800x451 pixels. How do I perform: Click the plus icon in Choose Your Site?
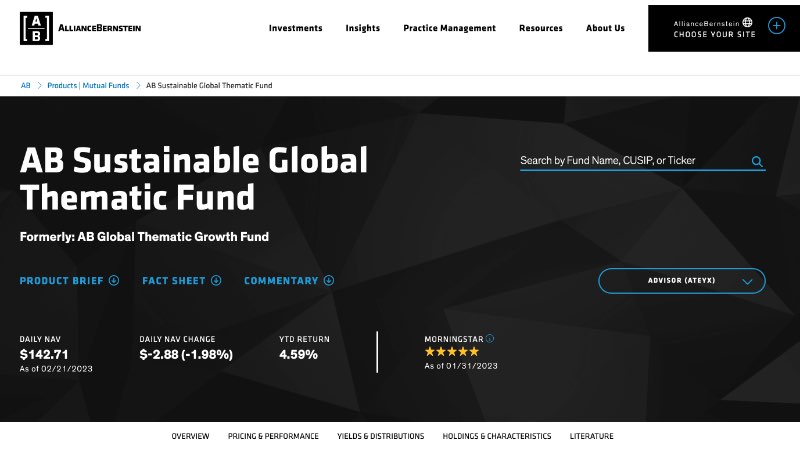pos(777,25)
